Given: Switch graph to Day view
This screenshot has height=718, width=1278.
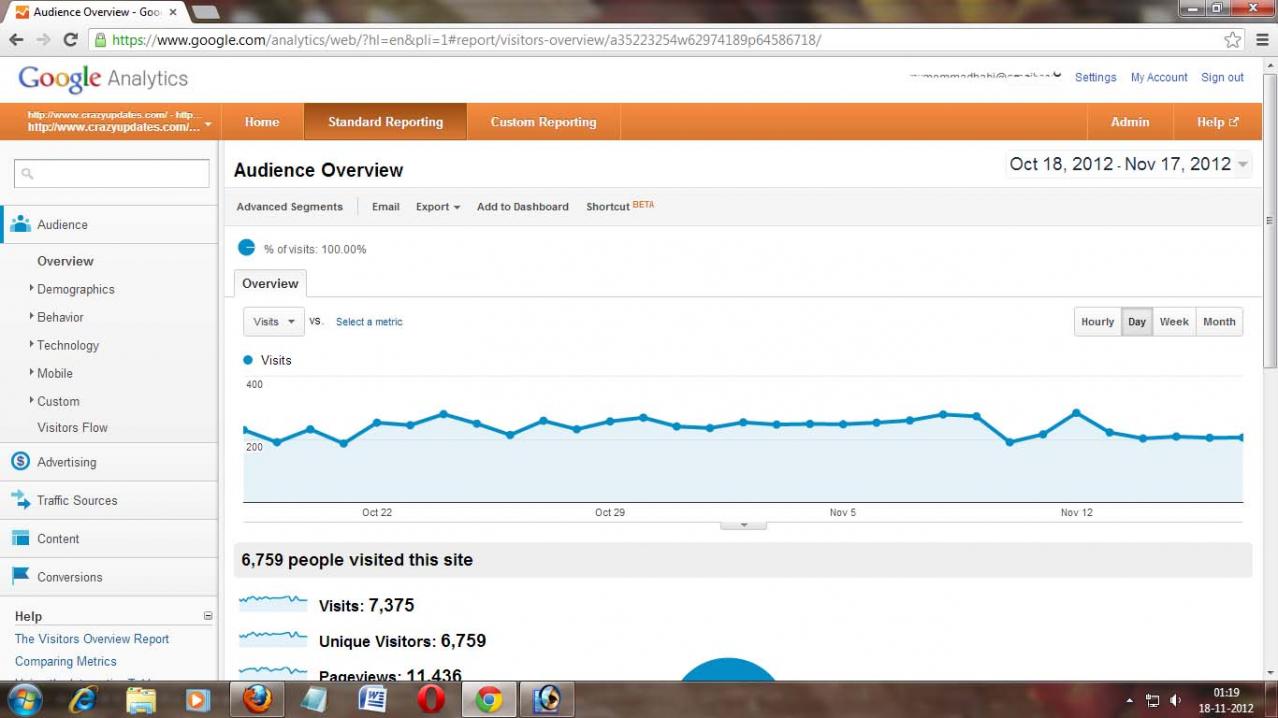Looking at the screenshot, I should tap(1137, 322).
